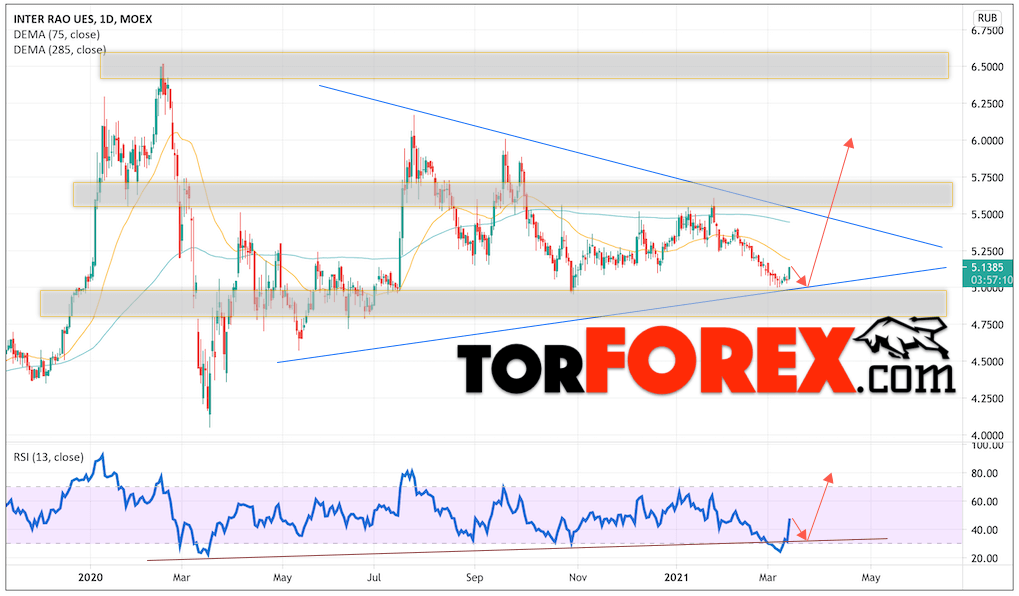The width and height of the screenshot is (1019, 596).
Task: Select the DEMA (75, close) indicator label
Action: click(57, 34)
